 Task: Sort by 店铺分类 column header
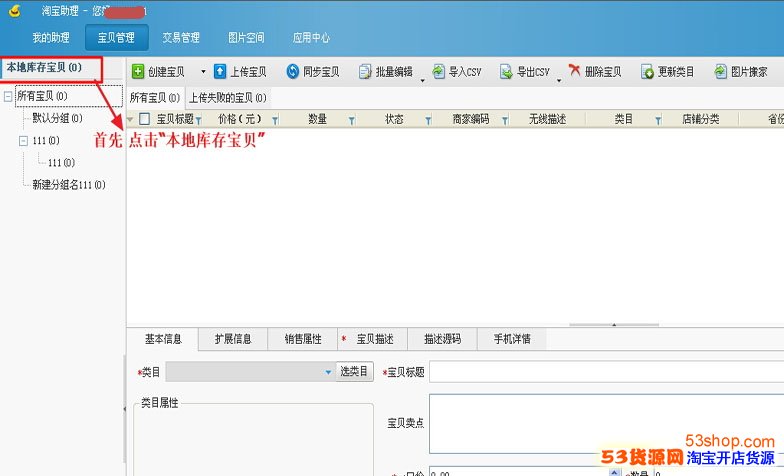700,119
